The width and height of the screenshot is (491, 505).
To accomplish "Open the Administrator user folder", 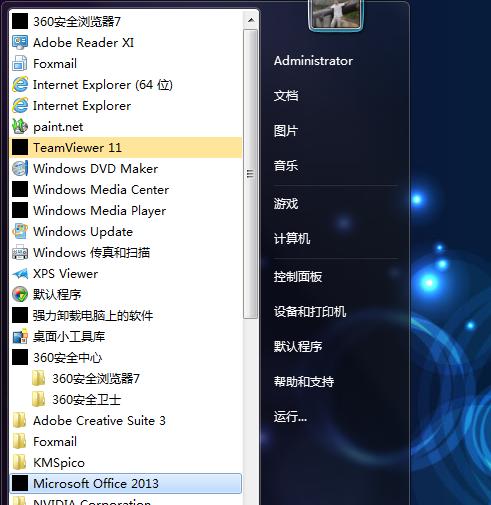I will click(x=313, y=61).
